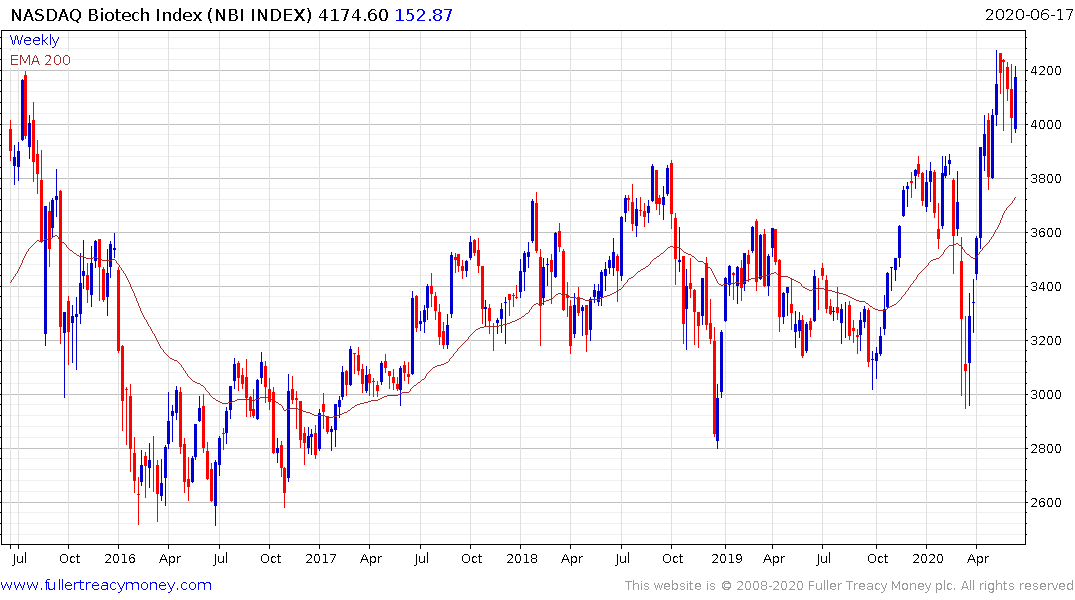Click the EMA 200 legend label
The image size is (1075, 600).
(x=40, y=60)
